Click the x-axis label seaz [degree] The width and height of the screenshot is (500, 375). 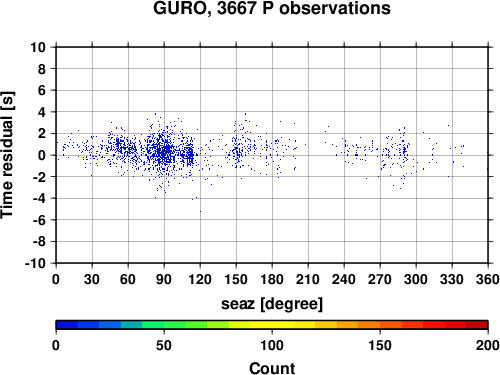(x=272, y=304)
